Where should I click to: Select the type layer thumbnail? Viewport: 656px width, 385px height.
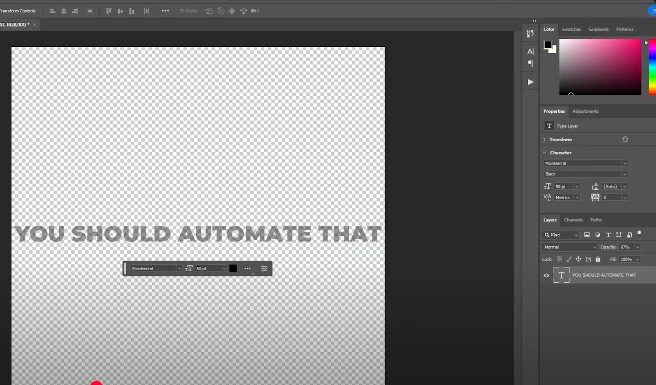click(561, 275)
